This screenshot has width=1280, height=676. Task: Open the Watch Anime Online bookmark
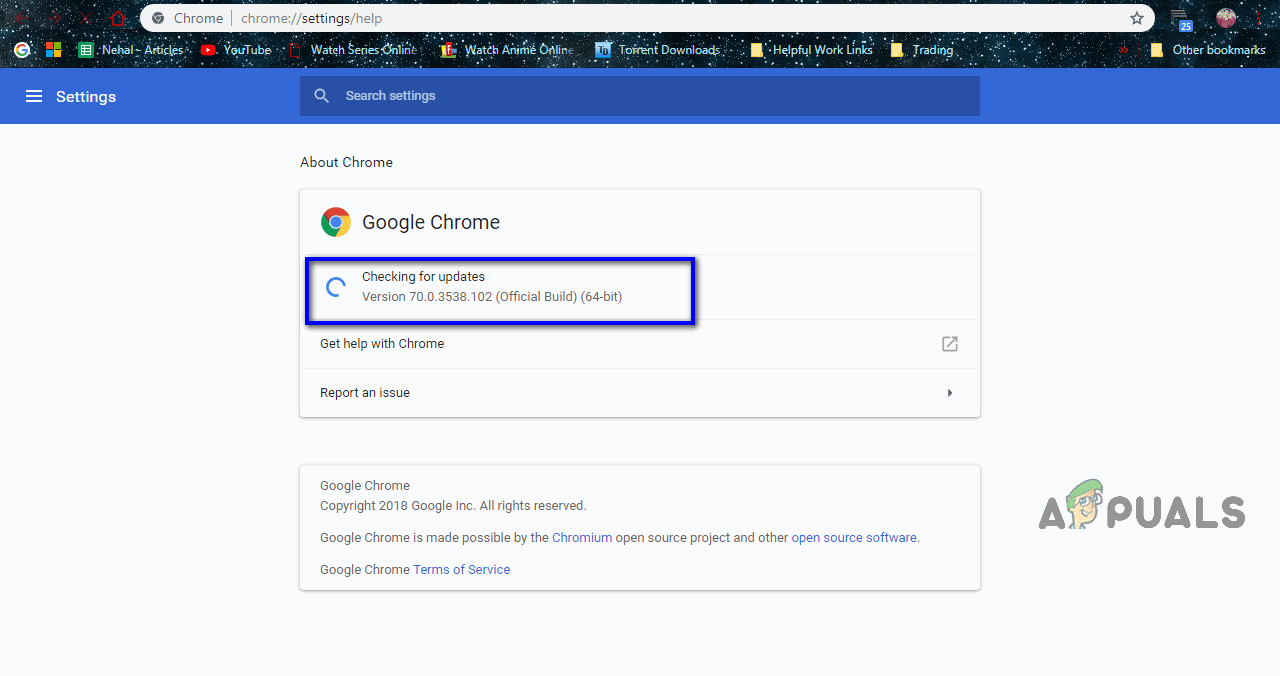pos(505,49)
